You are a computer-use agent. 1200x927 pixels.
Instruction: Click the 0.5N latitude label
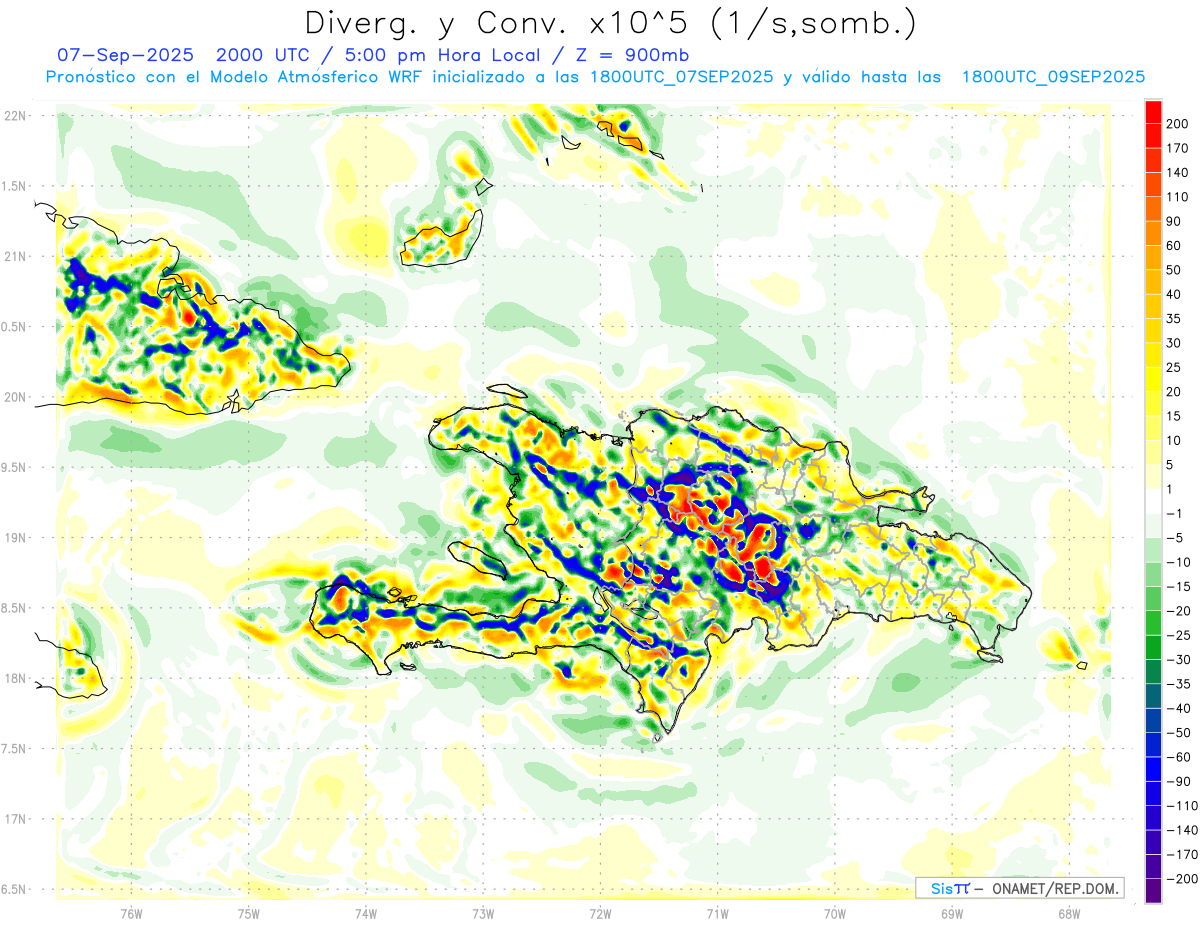click(x=15, y=327)
